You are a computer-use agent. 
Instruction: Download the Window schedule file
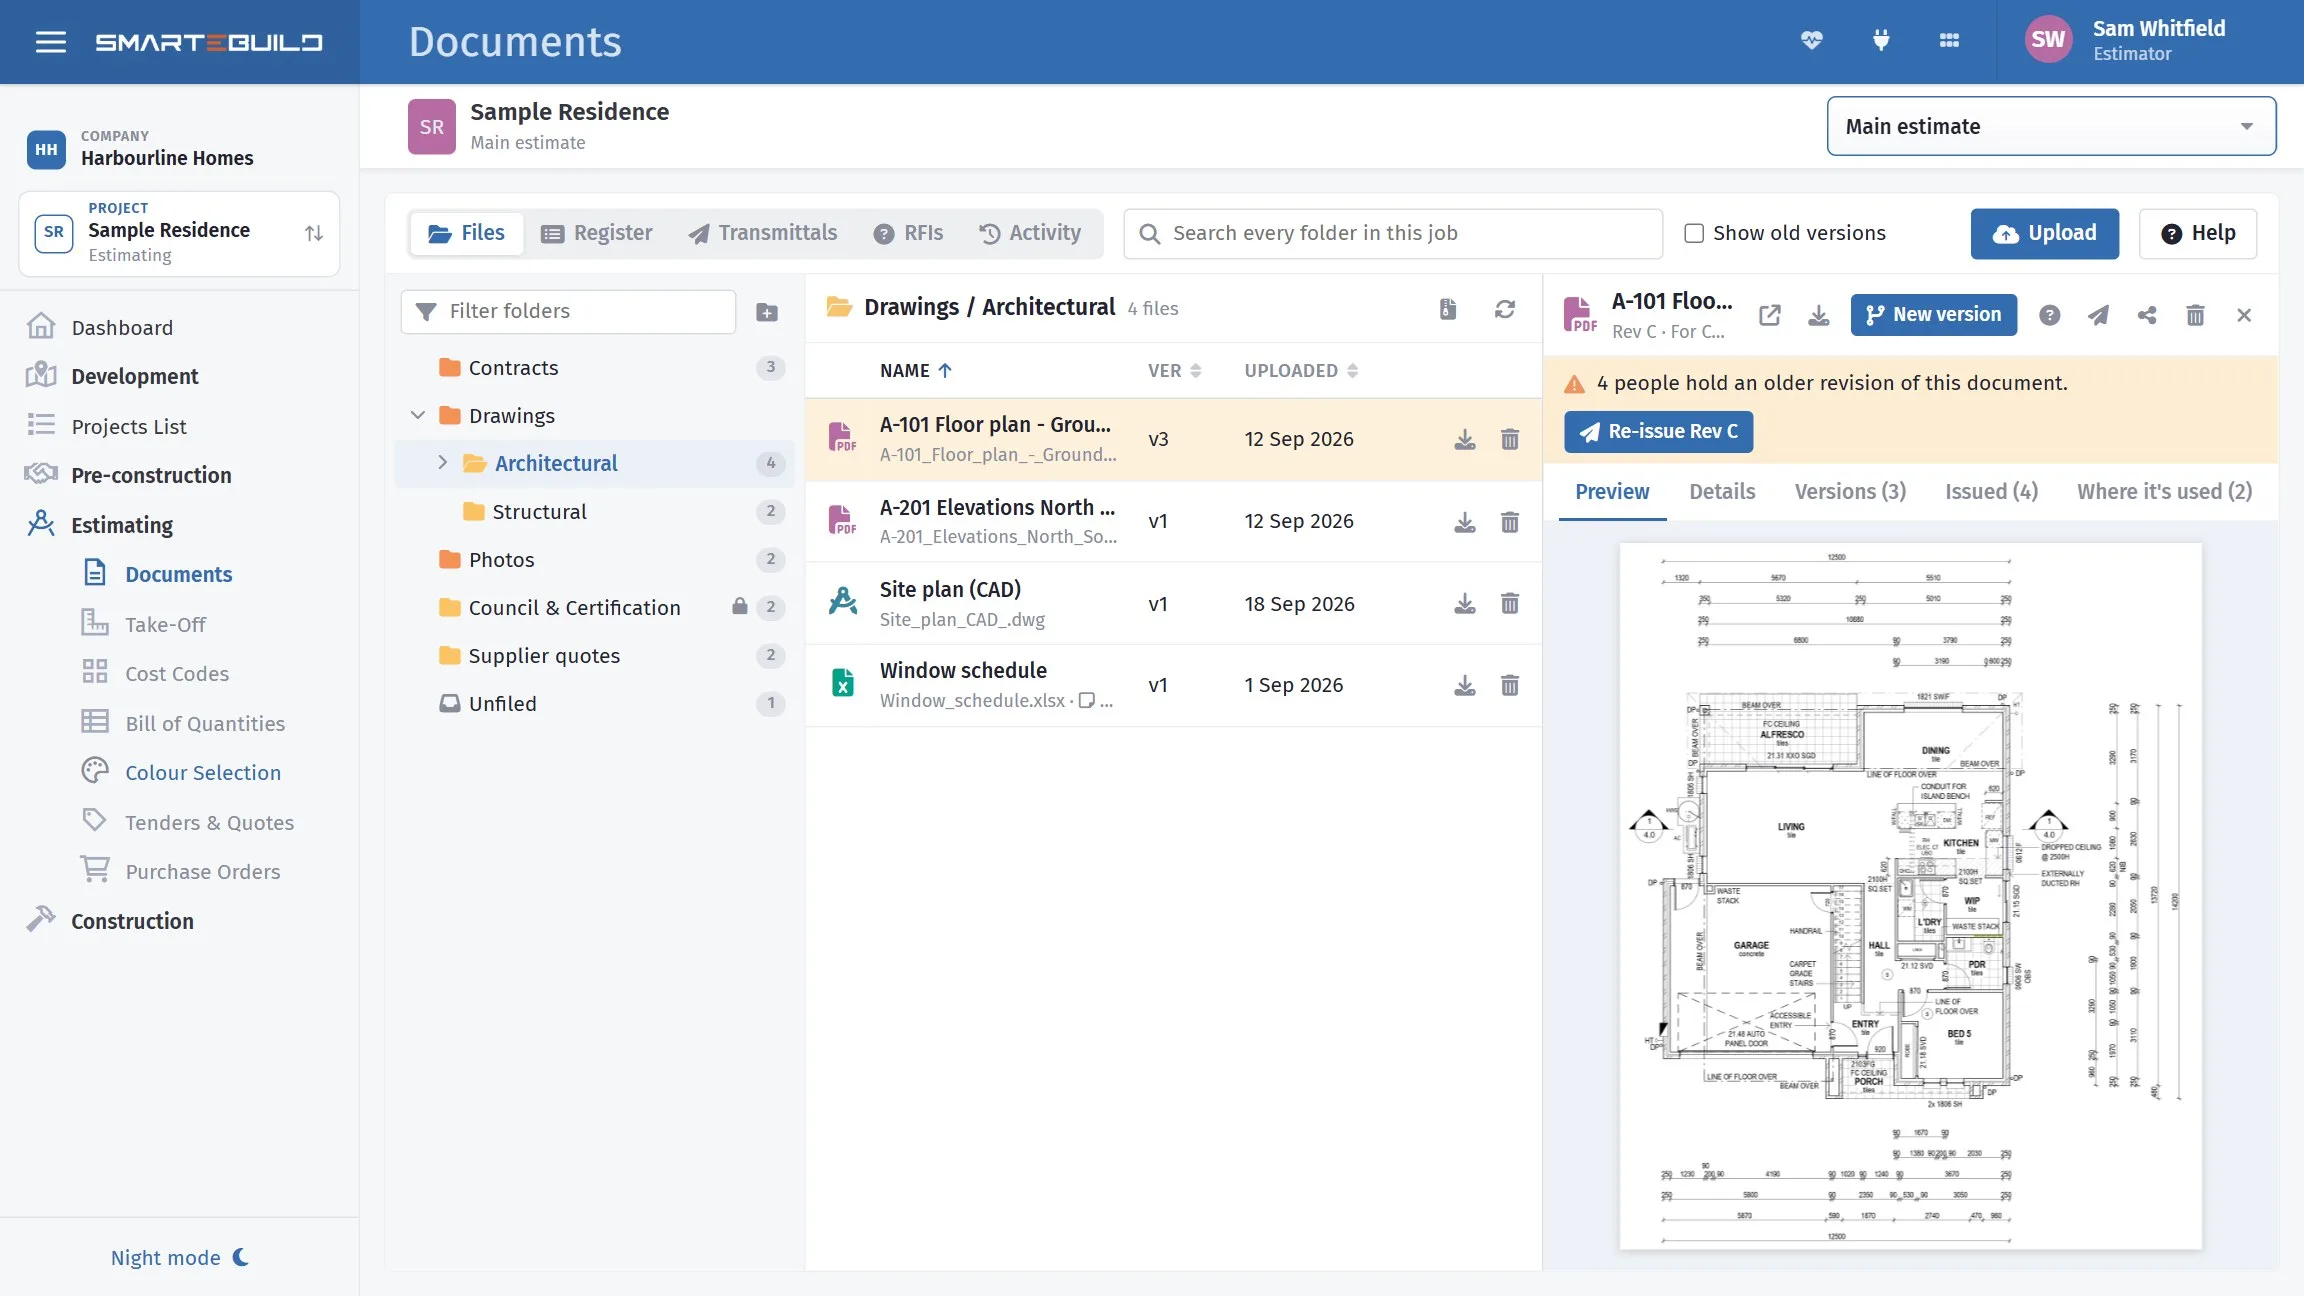pos(1464,685)
